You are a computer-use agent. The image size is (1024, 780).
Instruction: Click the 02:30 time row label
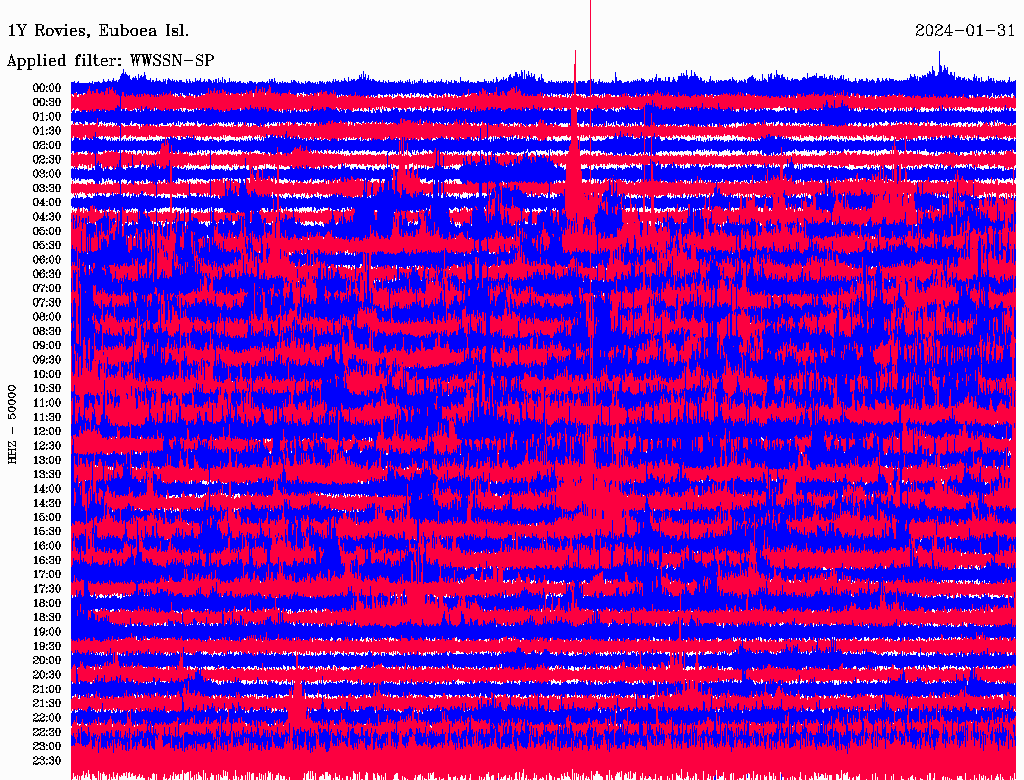tap(47, 160)
